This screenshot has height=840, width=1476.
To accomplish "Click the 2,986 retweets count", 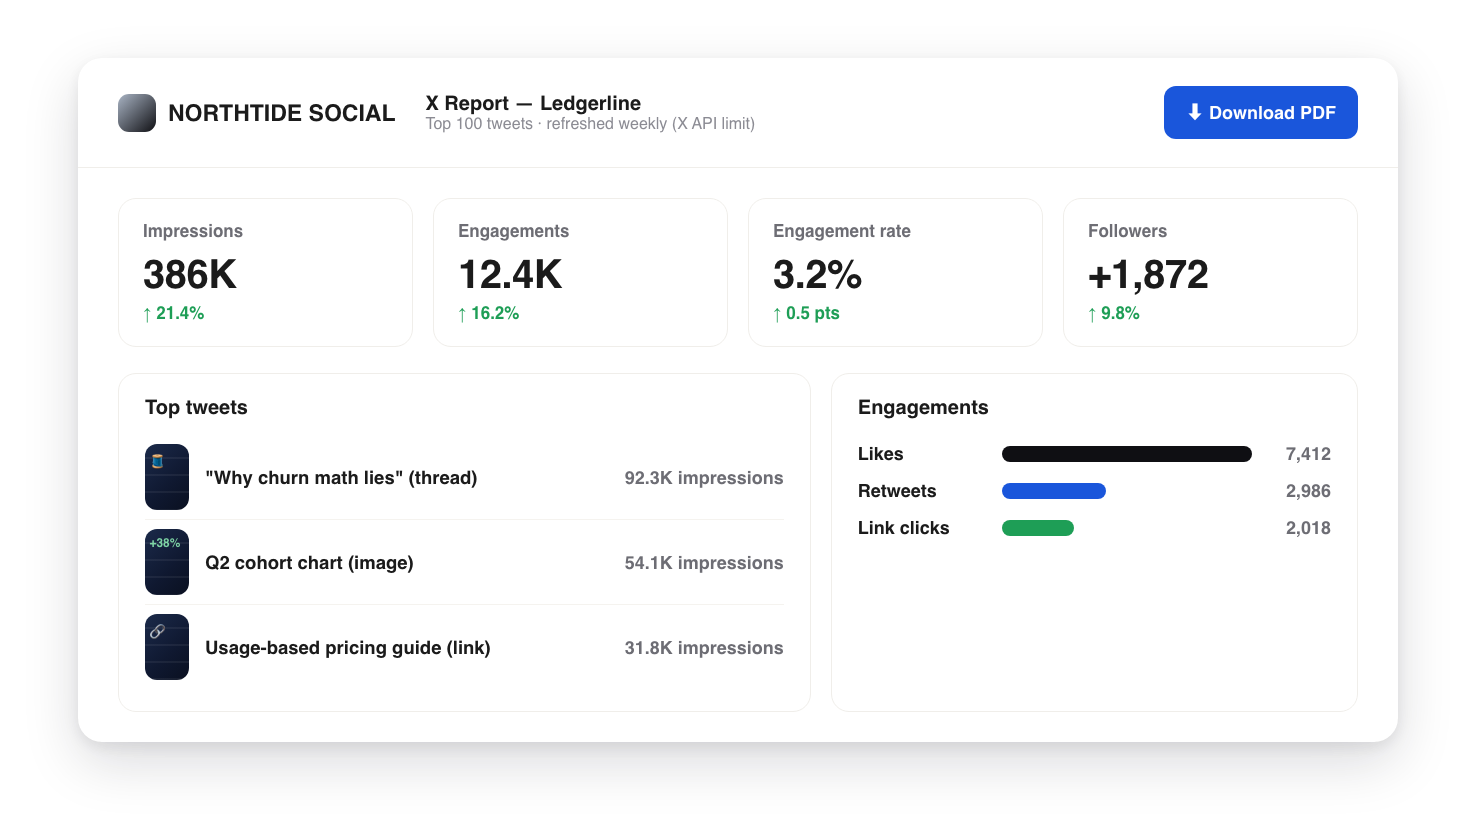I will coord(1308,491).
